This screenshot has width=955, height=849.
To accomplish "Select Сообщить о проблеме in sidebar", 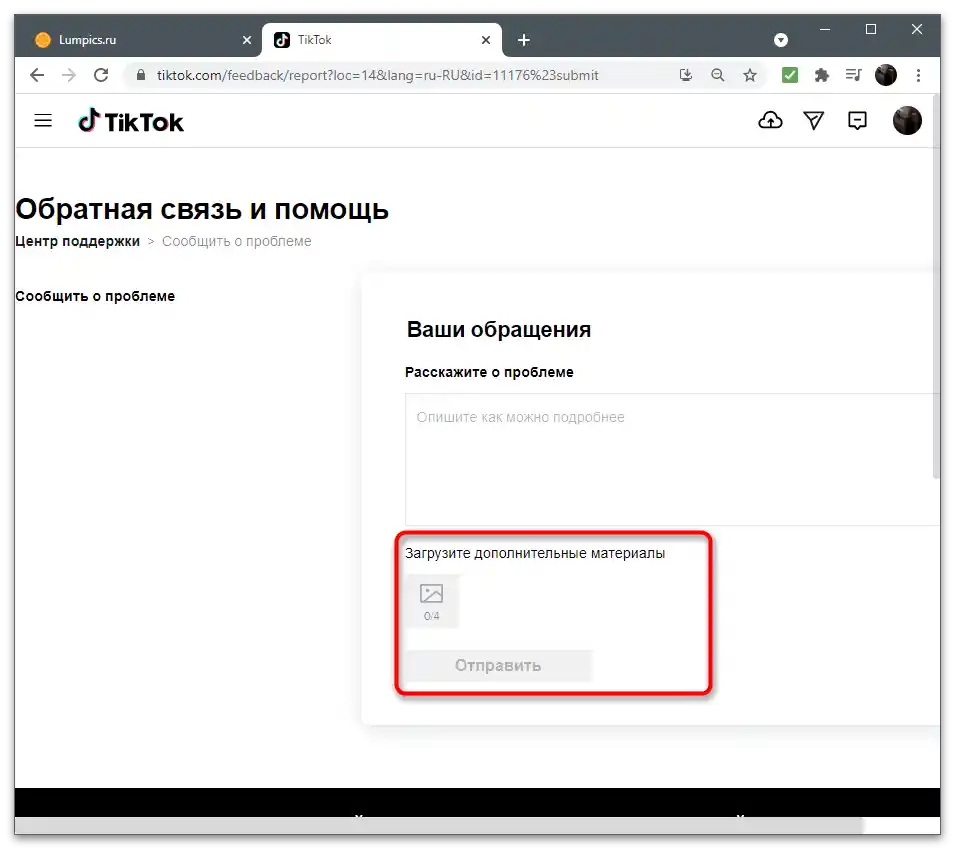I will coord(95,296).
